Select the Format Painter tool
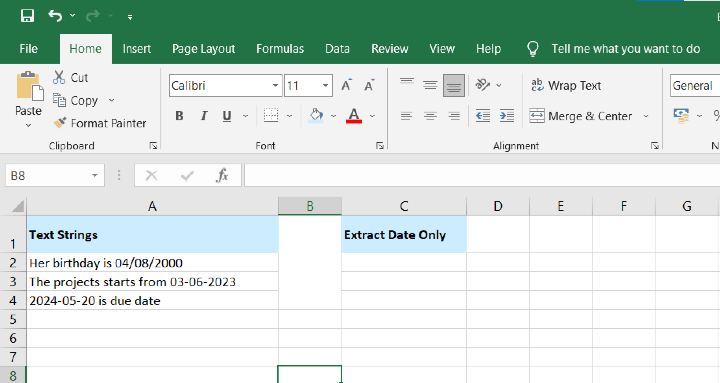The height and width of the screenshot is (383, 720). click(100, 123)
